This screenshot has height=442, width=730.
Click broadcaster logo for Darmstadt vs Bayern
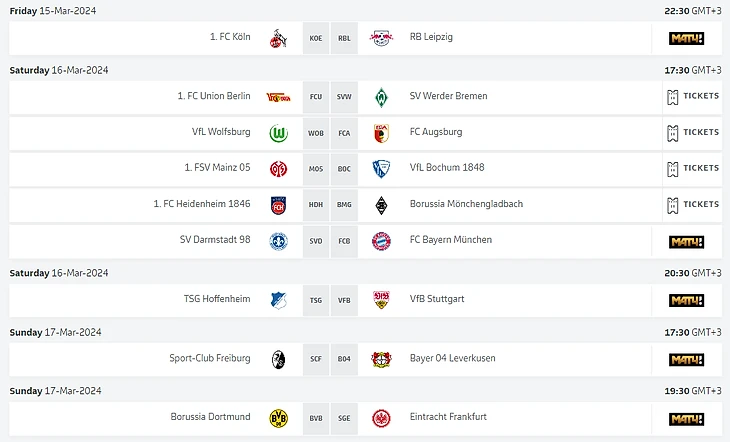(686, 241)
